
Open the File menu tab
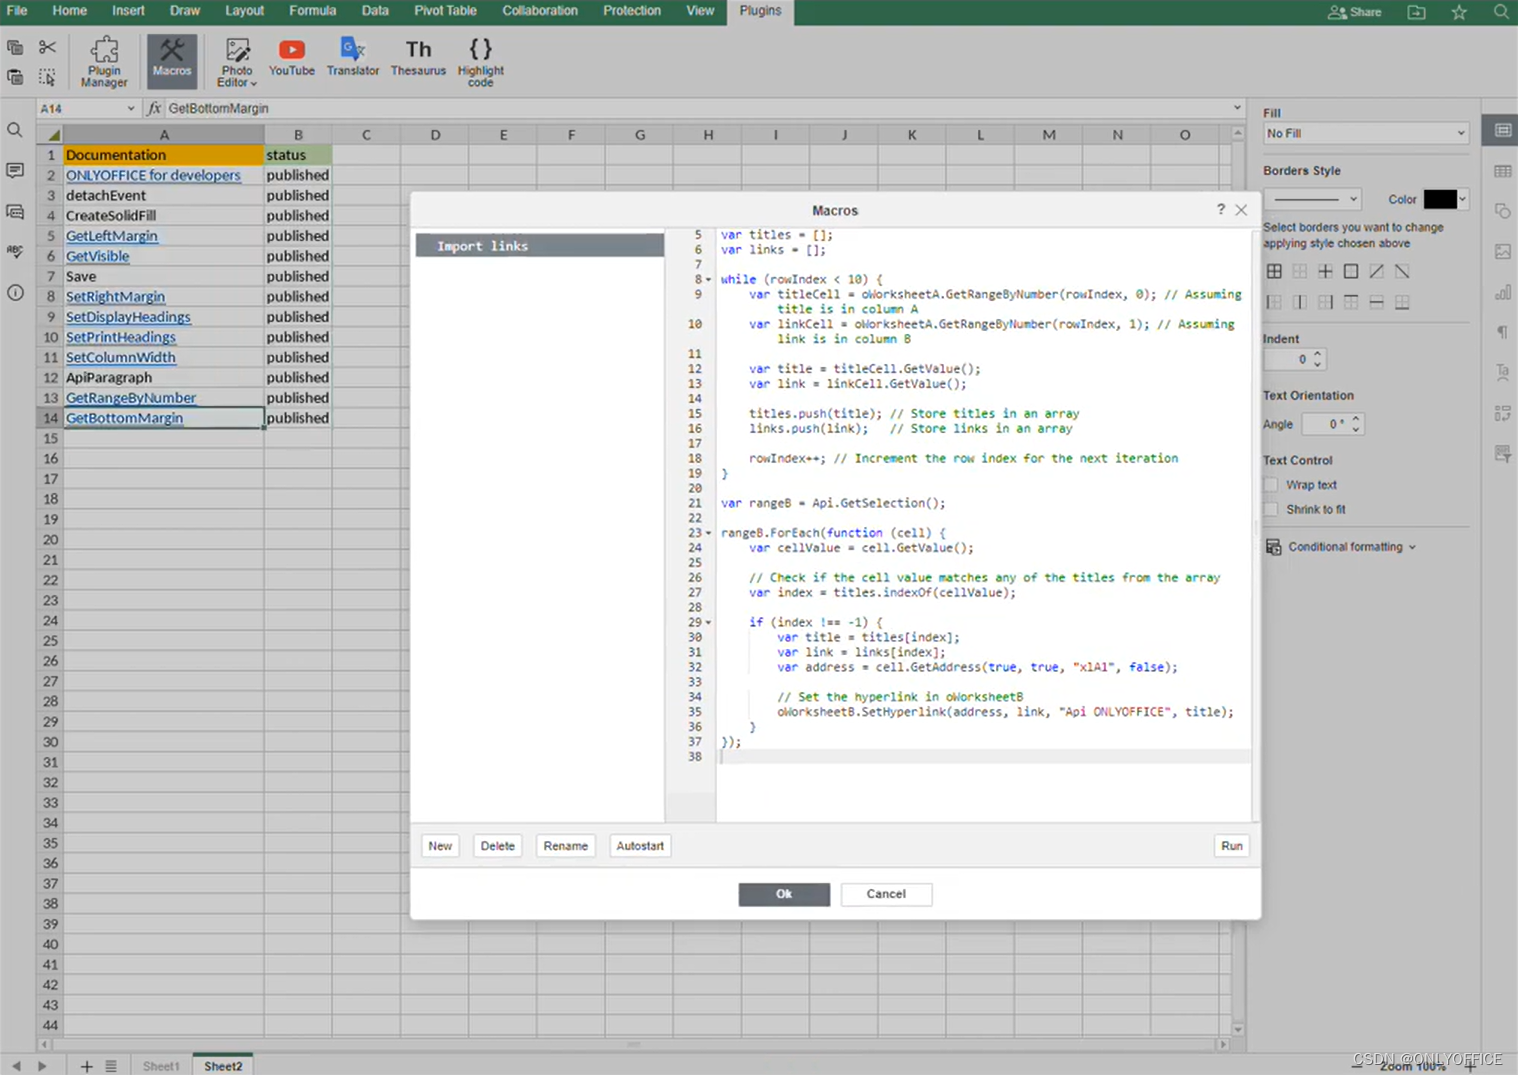(x=17, y=11)
